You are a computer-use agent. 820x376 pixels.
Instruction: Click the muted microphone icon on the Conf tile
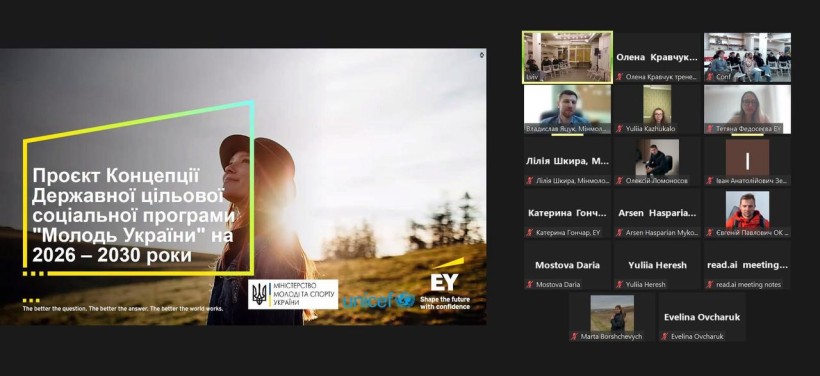click(710, 76)
